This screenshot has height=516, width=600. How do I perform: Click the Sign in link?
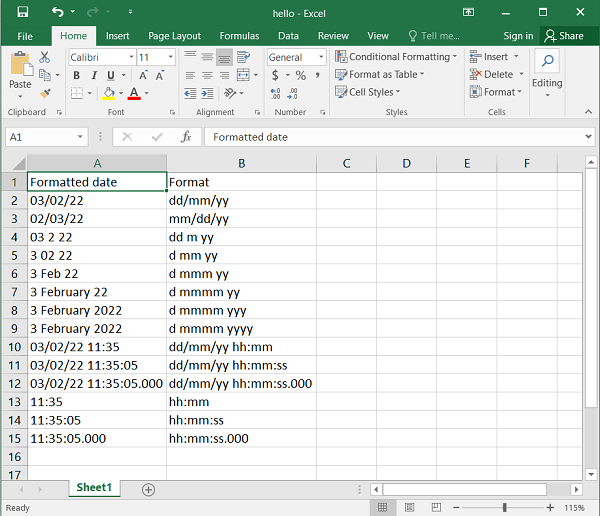tap(517, 36)
